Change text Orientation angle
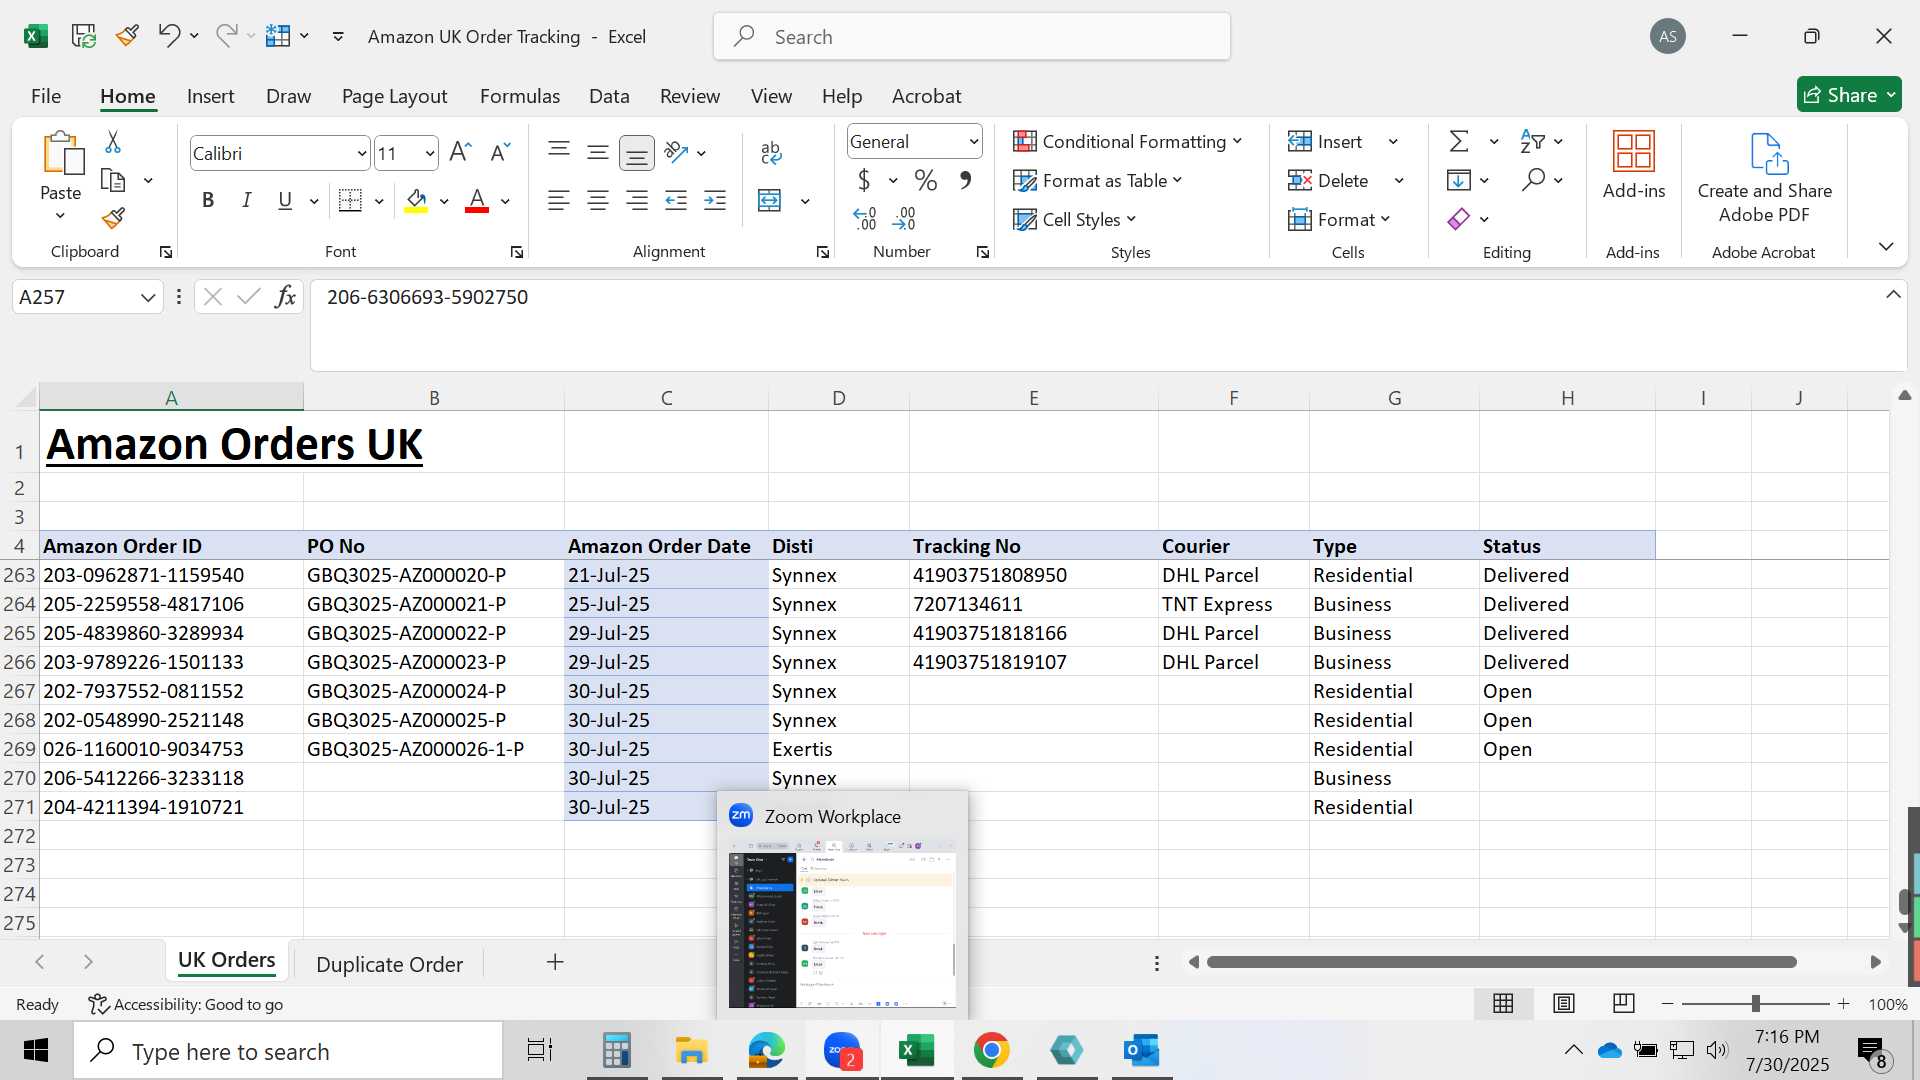 [x=677, y=152]
